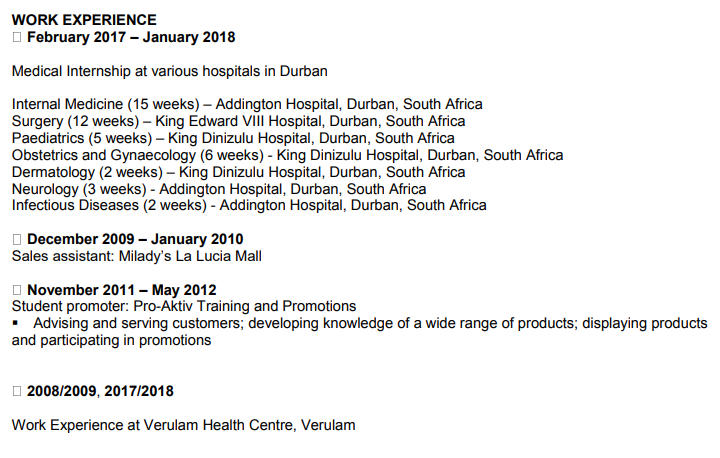The width and height of the screenshot is (720, 458).
Task: Click the December 2009 – January 2010 date
Action: (135, 239)
